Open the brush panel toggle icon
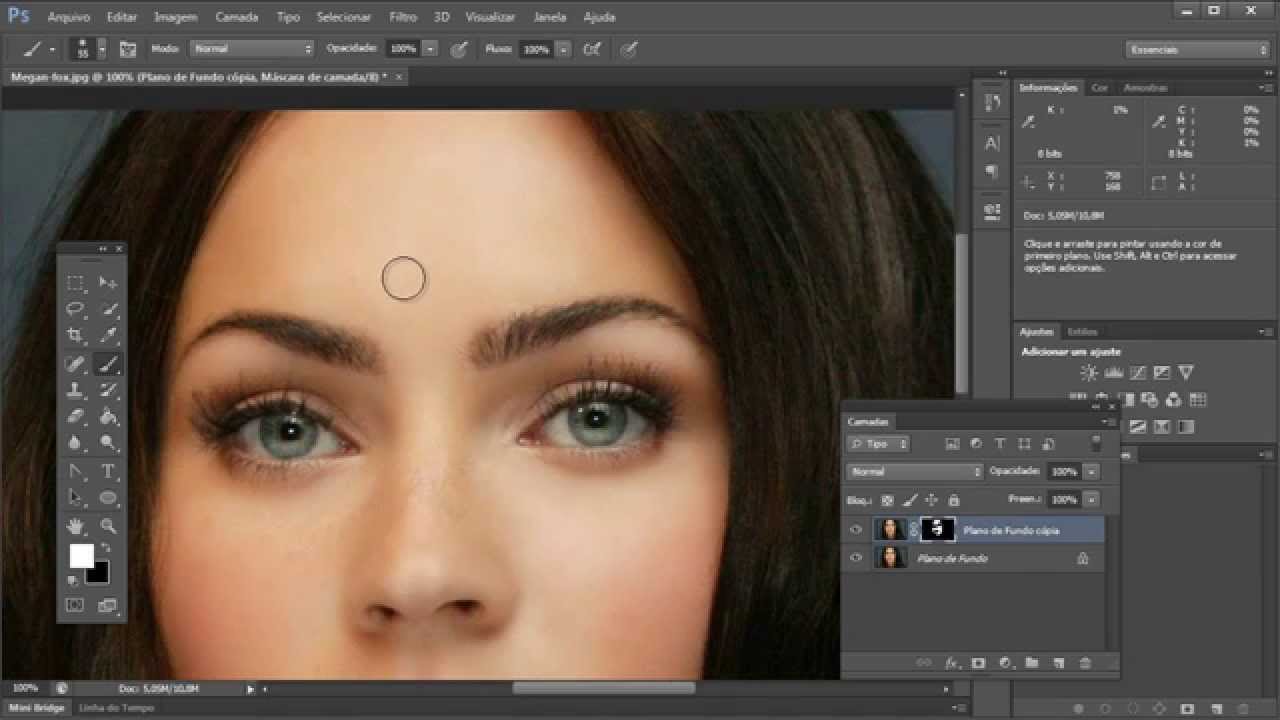The image size is (1280, 720). (x=128, y=49)
